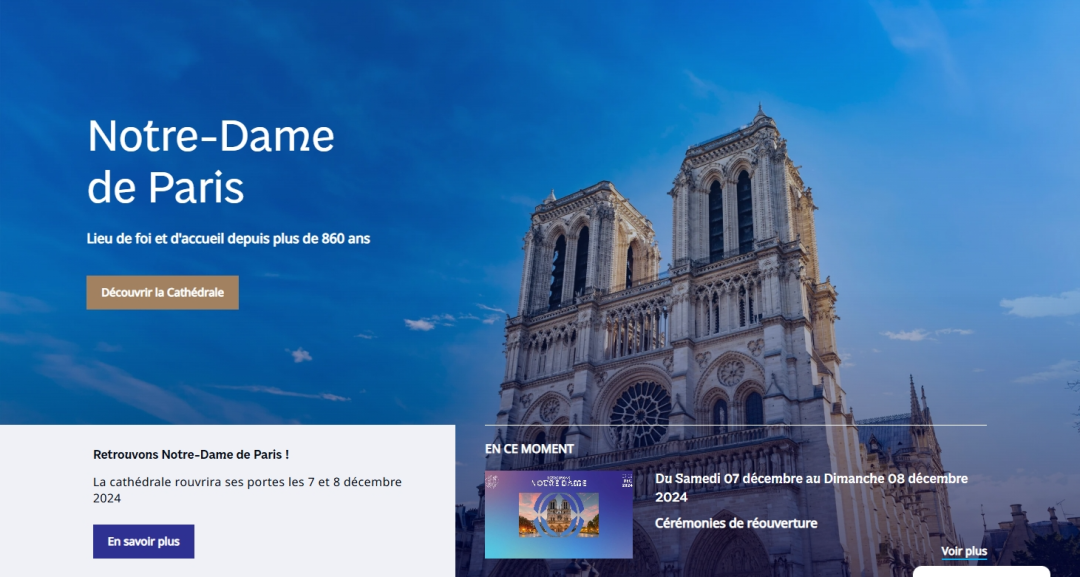Follow the Voir plus link
This screenshot has width=1080, height=577.
point(964,552)
